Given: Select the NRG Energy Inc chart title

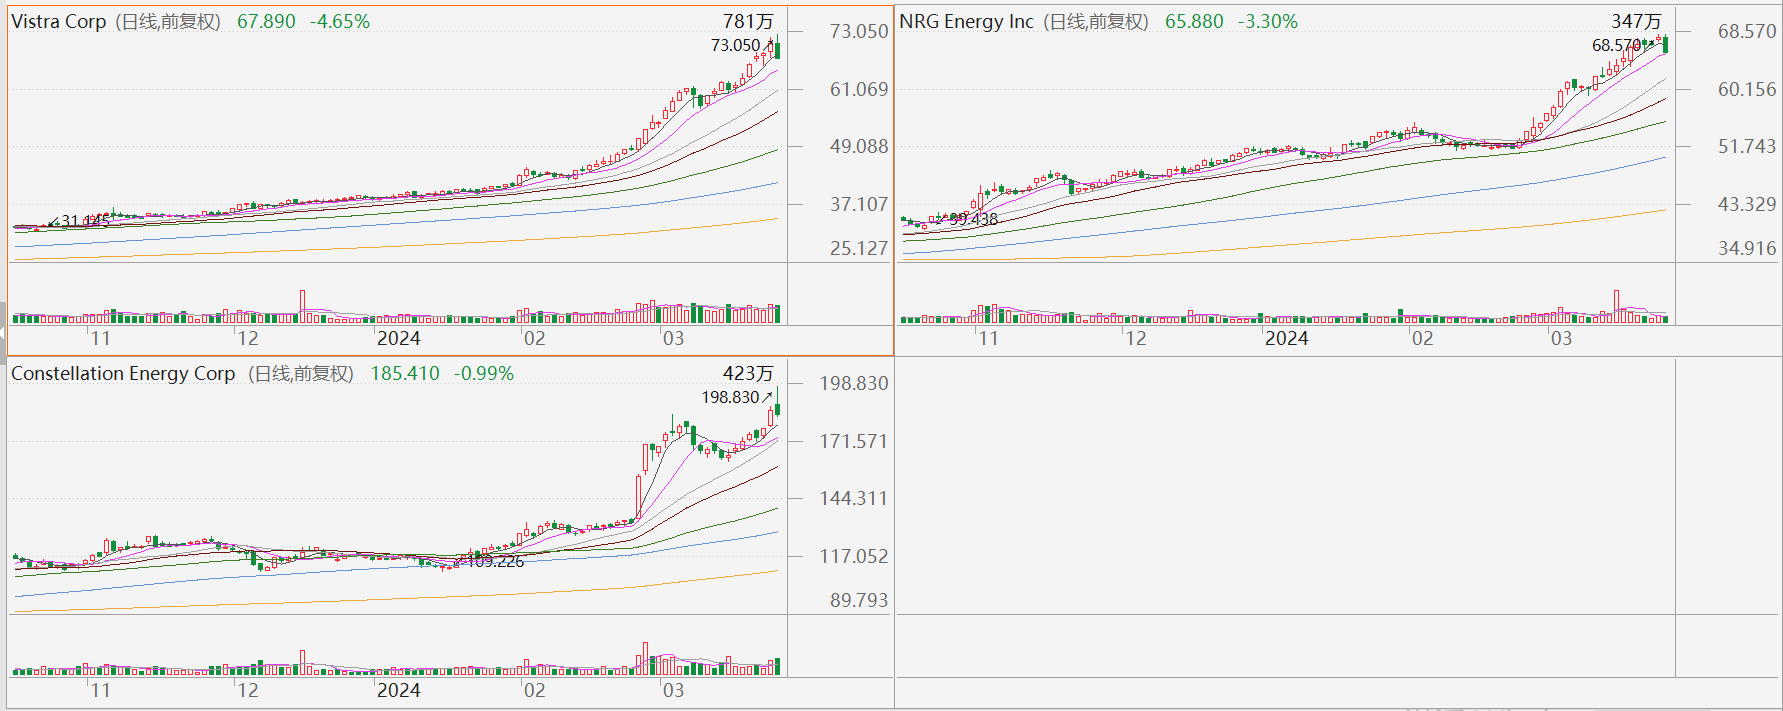Looking at the screenshot, I should tap(966, 21).
